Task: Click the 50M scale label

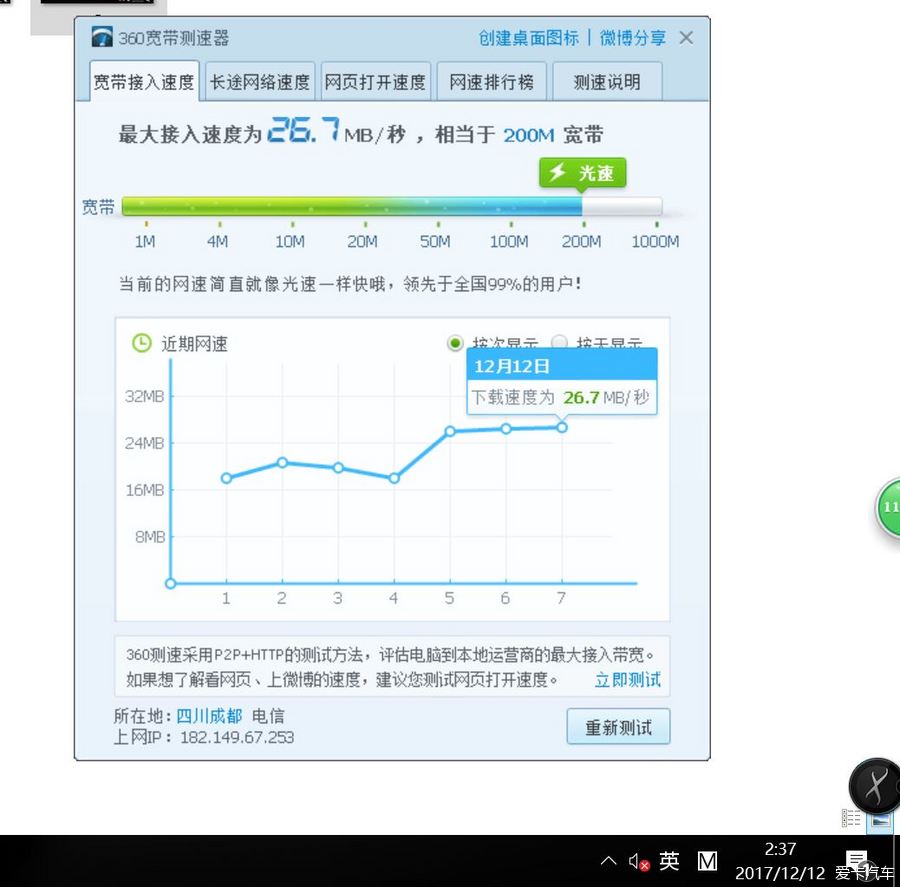Action: click(x=435, y=241)
